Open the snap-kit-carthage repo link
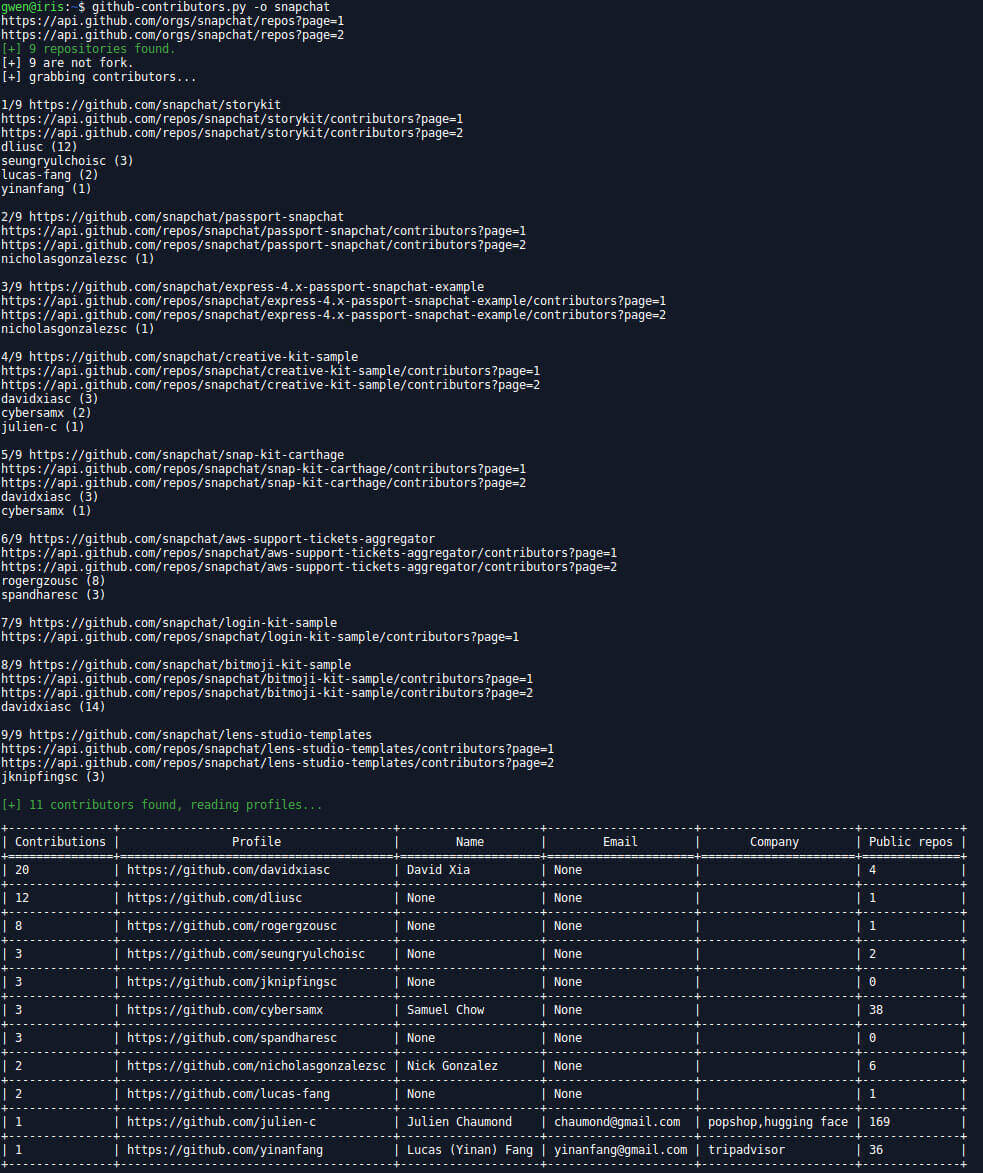Viewport: 983px width, 1173px height. pyautogui.click(x=186, y=455)
